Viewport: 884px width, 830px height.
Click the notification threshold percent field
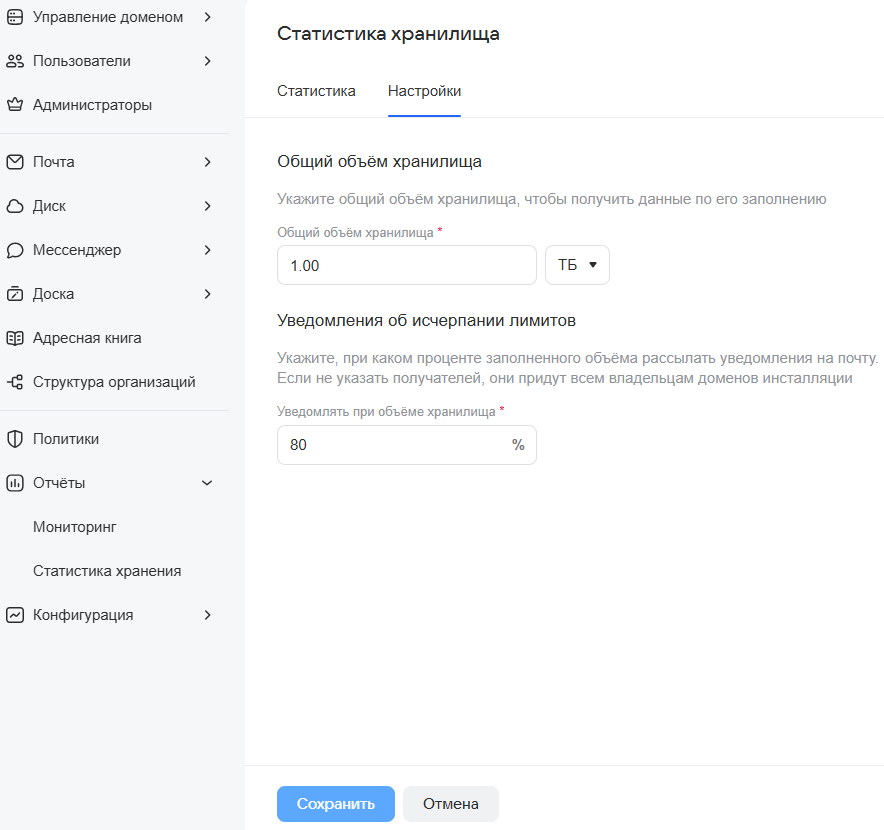[395, 445]
